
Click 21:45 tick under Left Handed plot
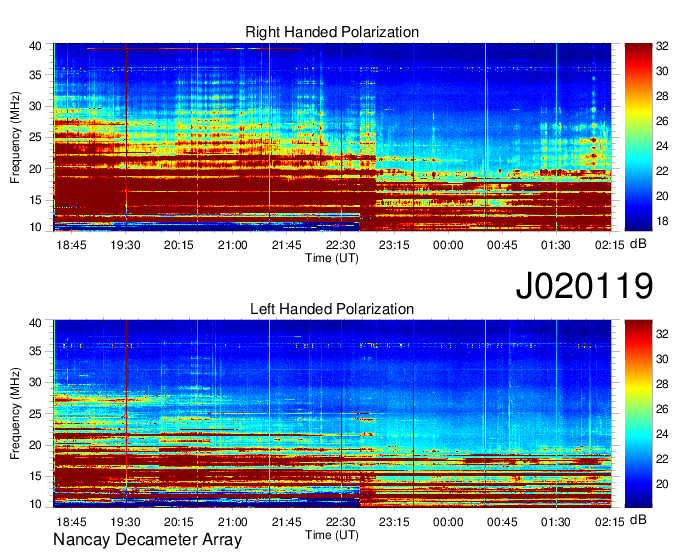tap(286, 522)
